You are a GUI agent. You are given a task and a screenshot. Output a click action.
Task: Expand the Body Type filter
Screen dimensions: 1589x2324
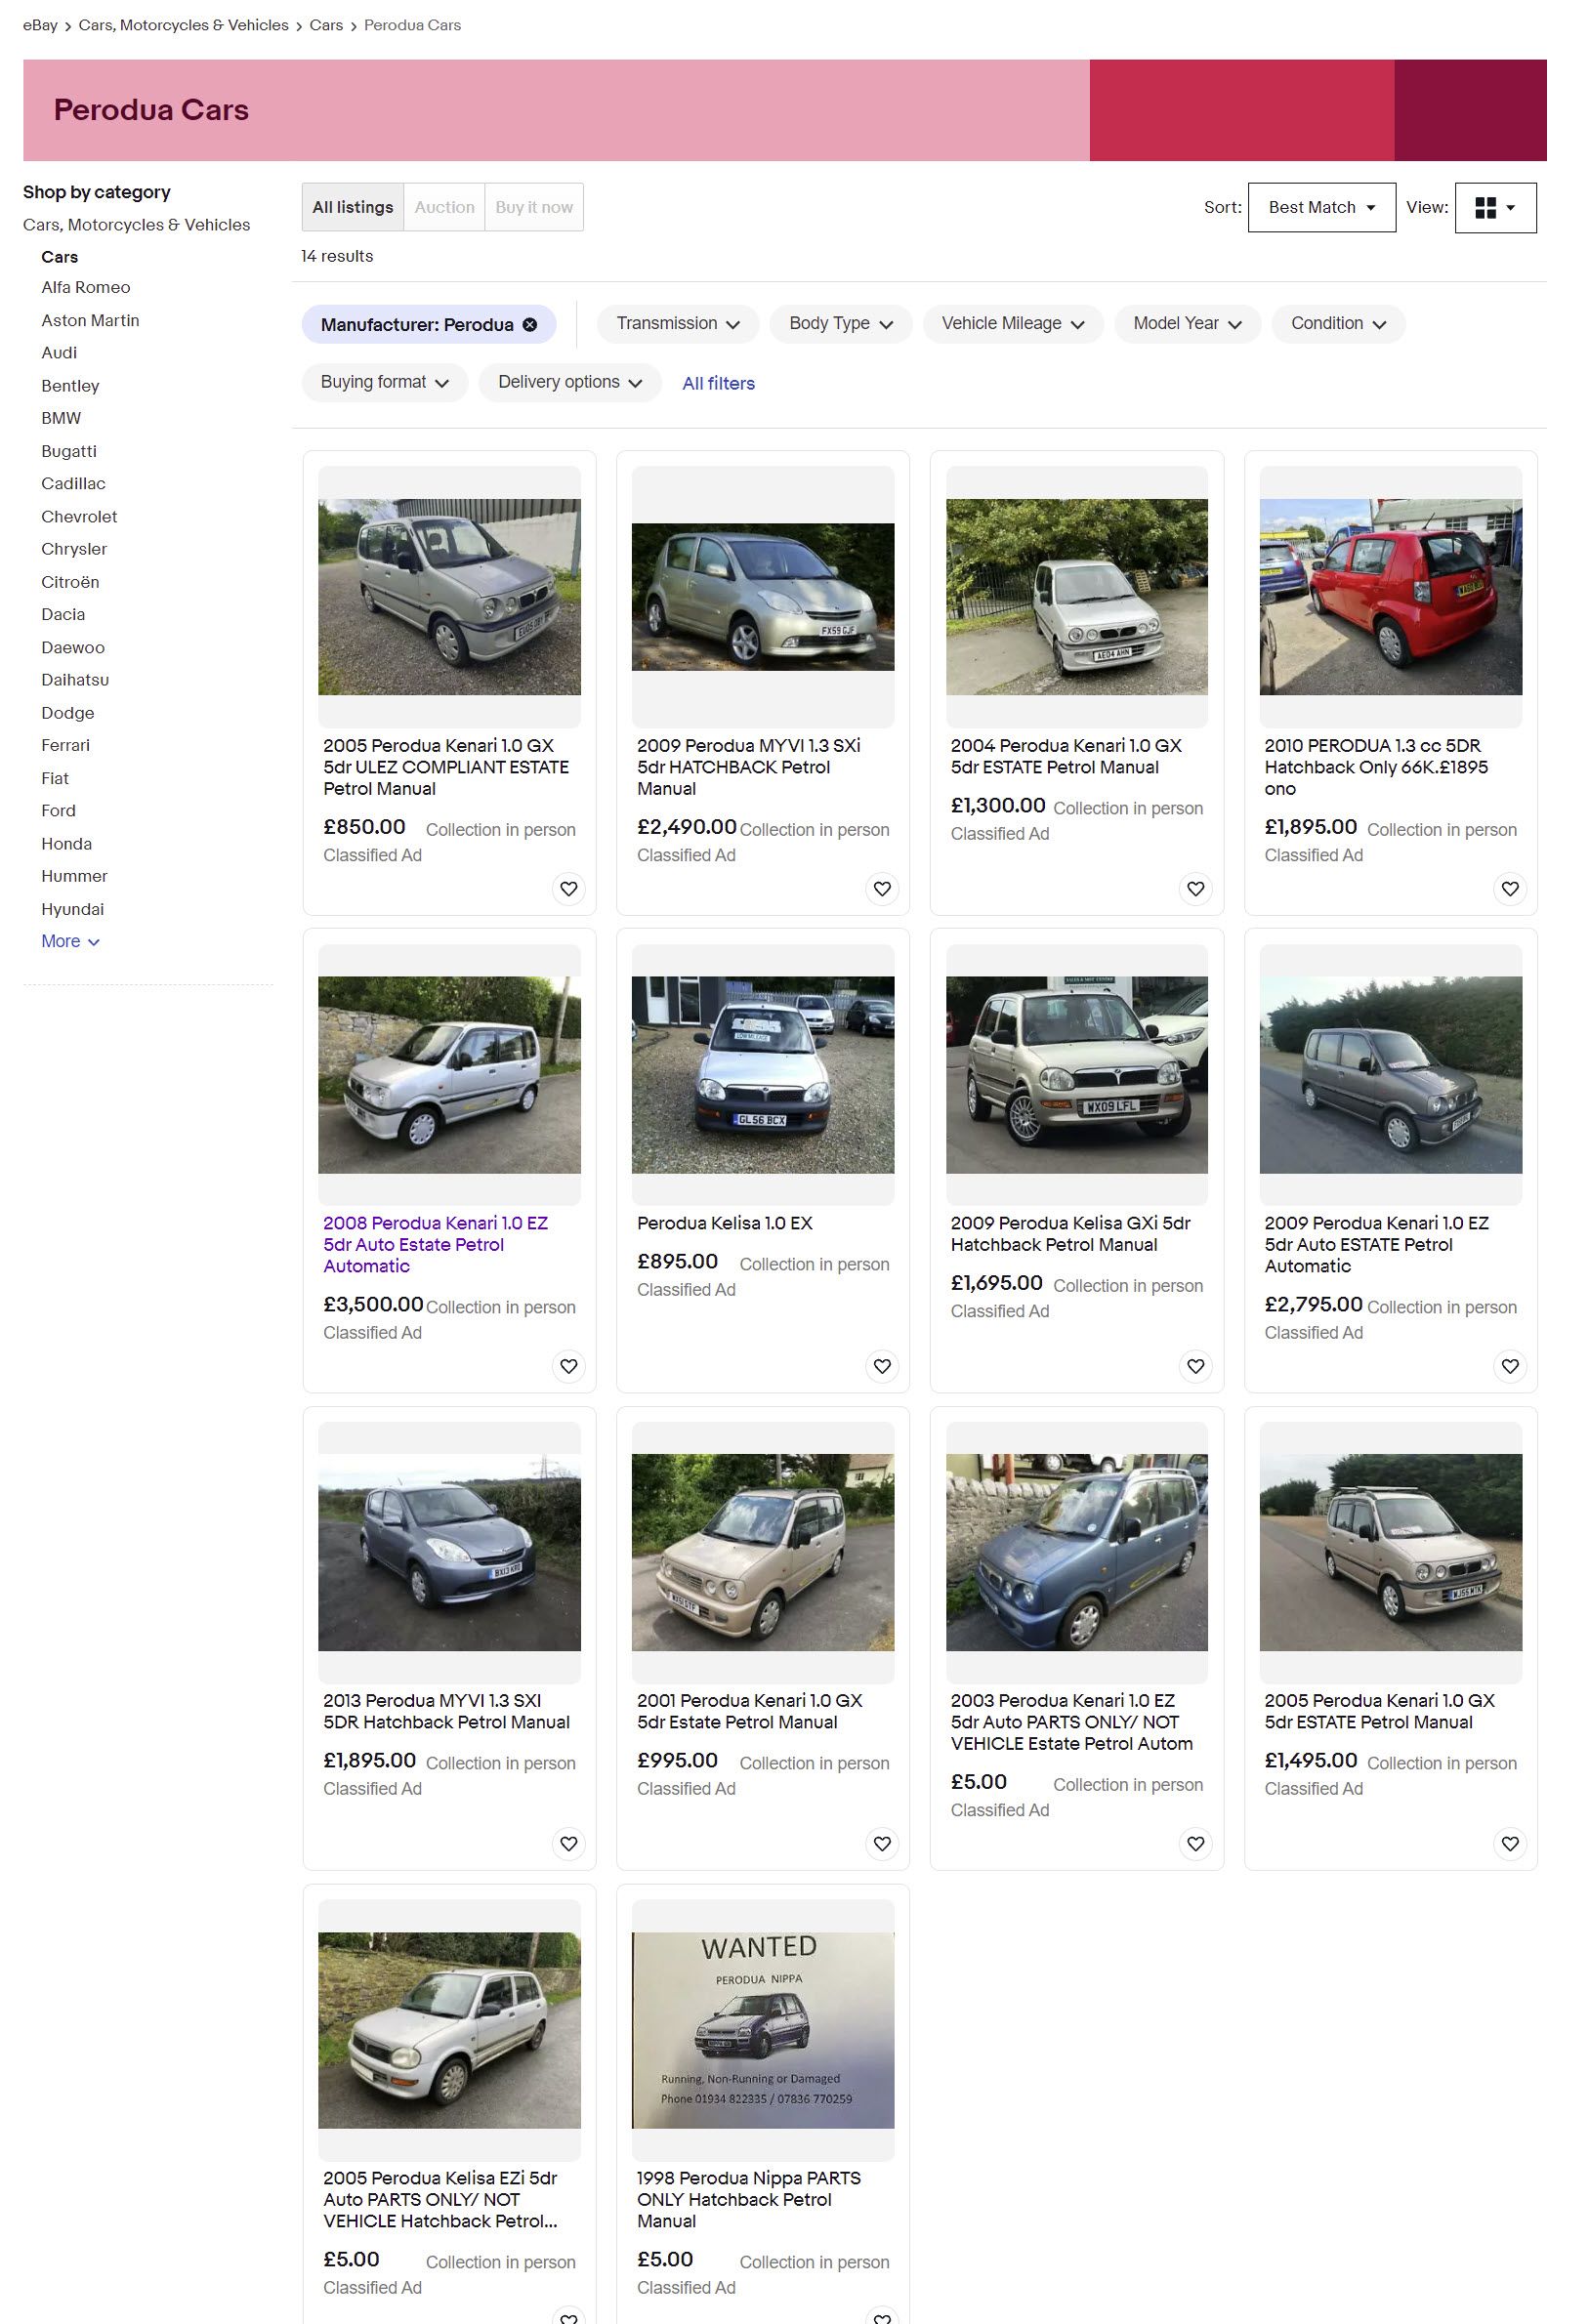[x=840, y=324]
